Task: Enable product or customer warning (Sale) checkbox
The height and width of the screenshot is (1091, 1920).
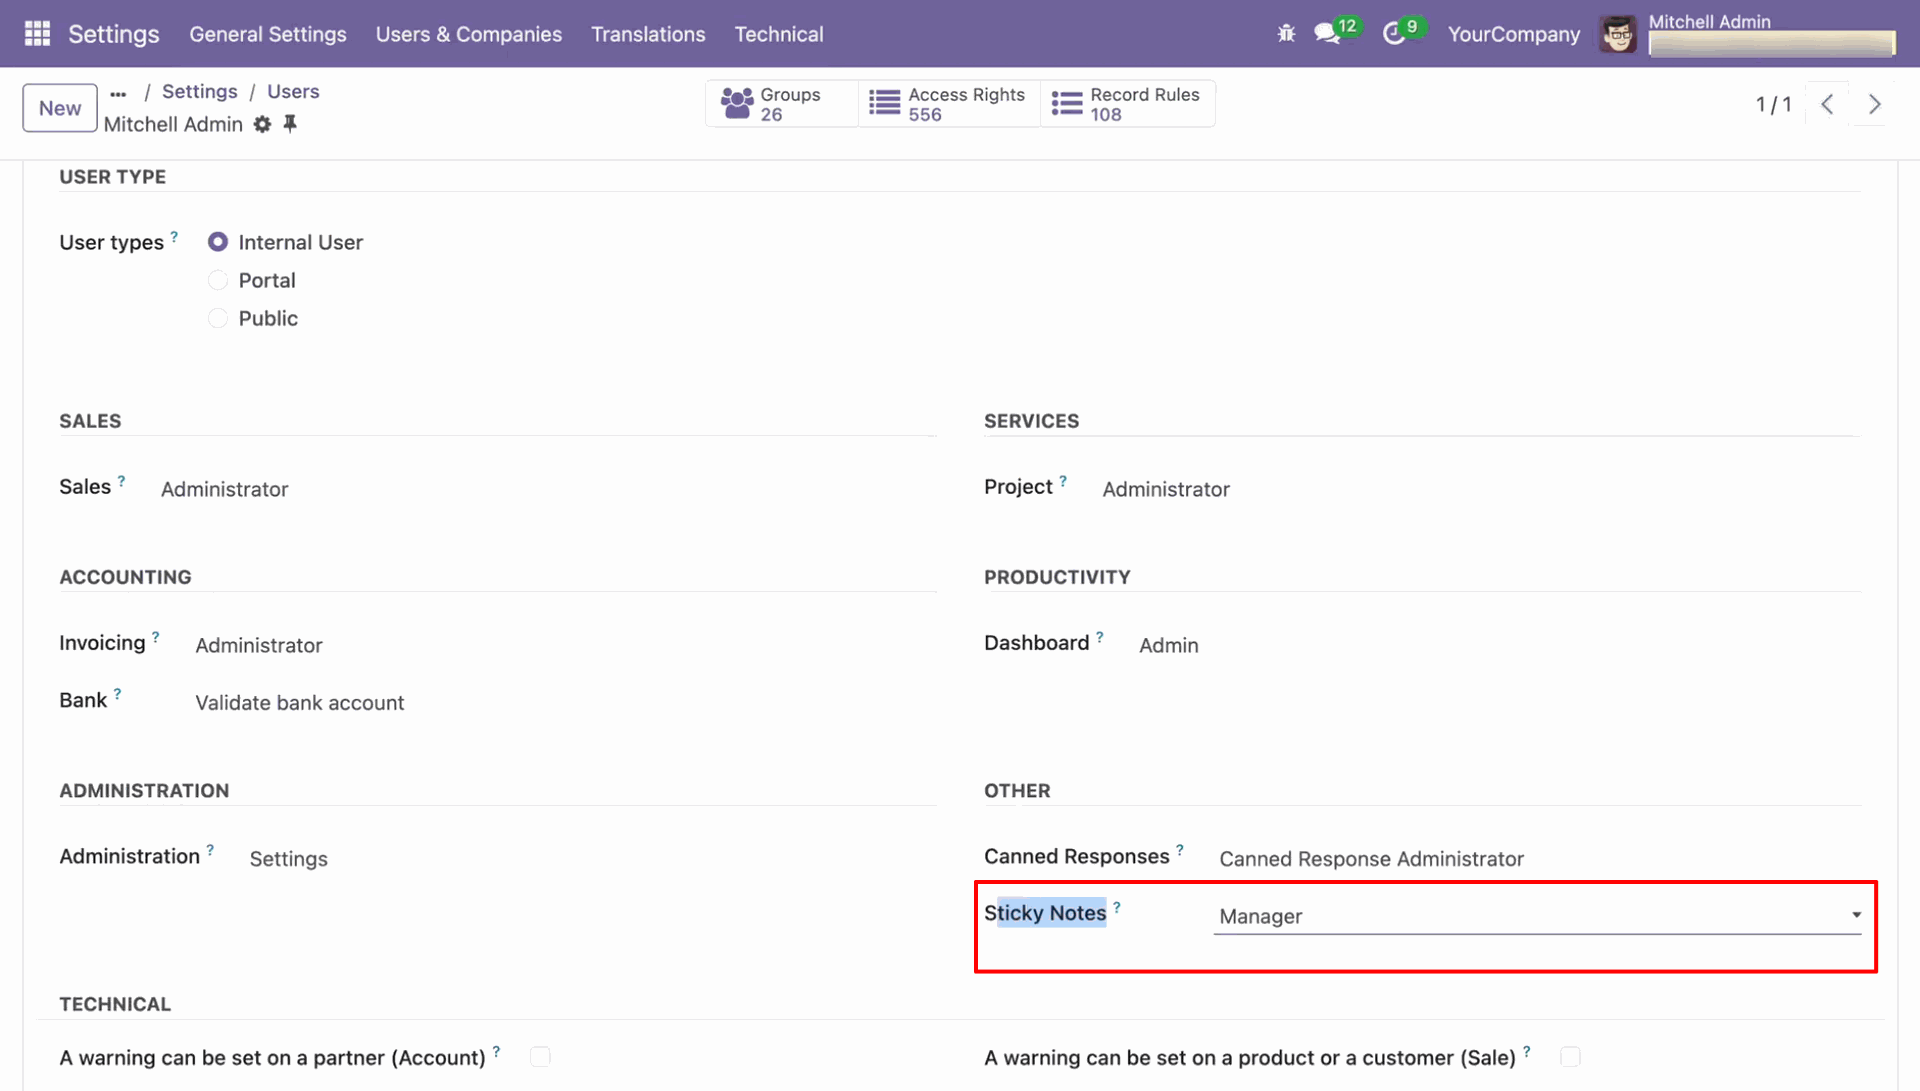Action: (1570, 1057)
